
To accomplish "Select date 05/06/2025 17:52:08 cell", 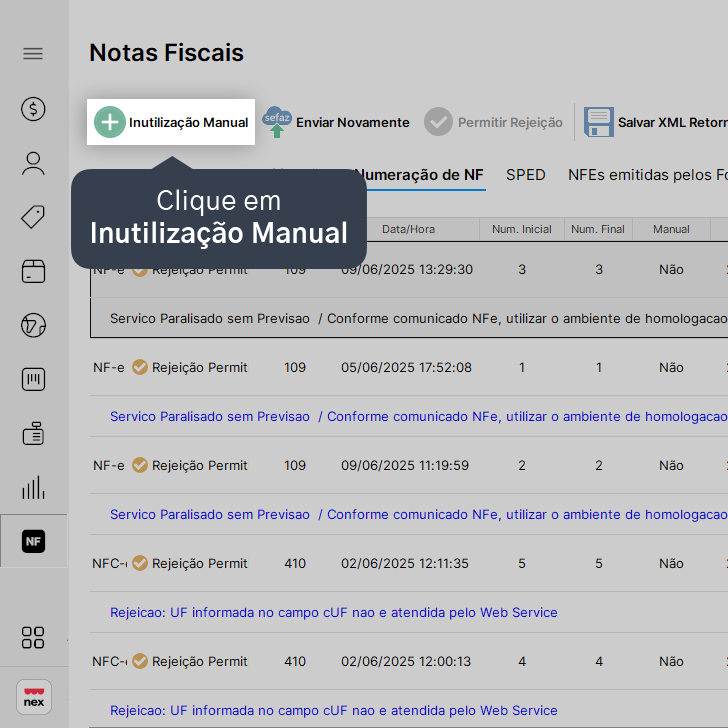I will point(406,367).
